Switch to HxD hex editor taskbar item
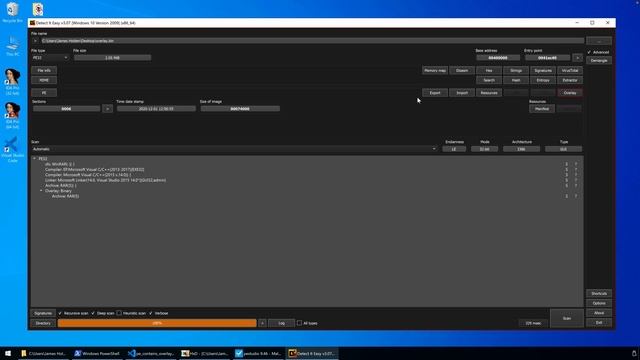Screen dimensions: 640x360 tap(204, 353)
